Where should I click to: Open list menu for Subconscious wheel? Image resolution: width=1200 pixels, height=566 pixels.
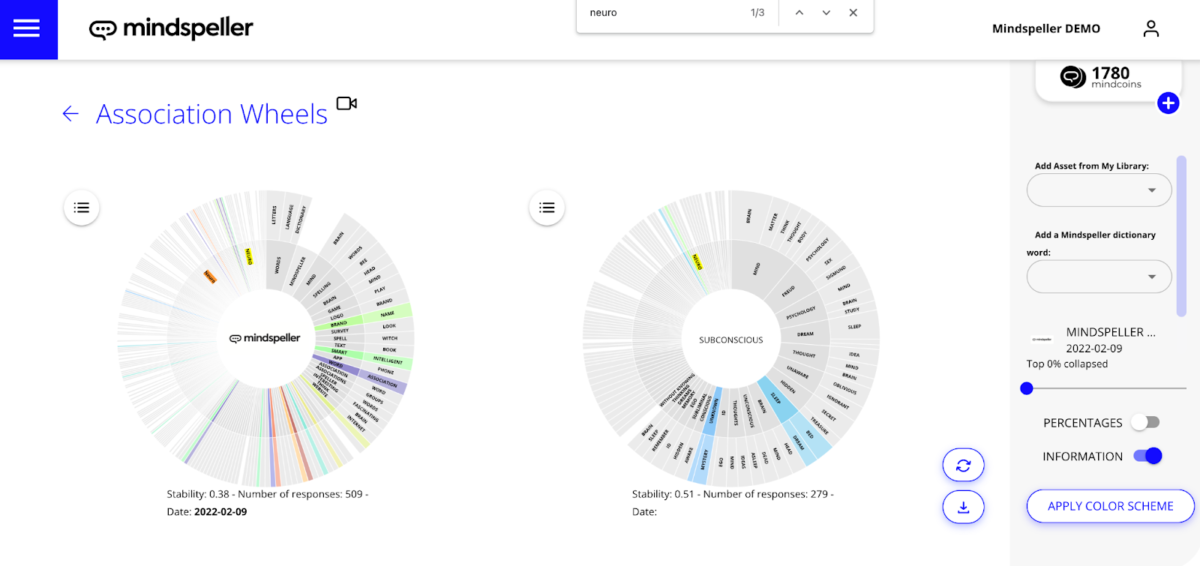click(x=547, y=207)
